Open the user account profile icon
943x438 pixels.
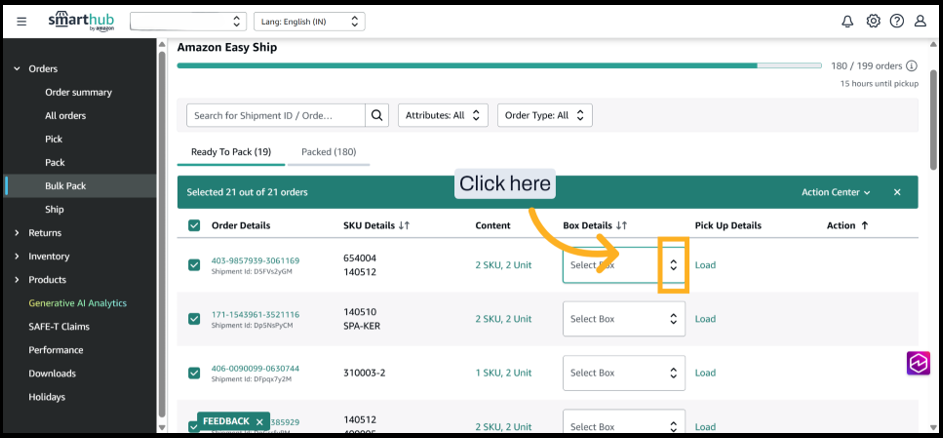click(921, 21)
